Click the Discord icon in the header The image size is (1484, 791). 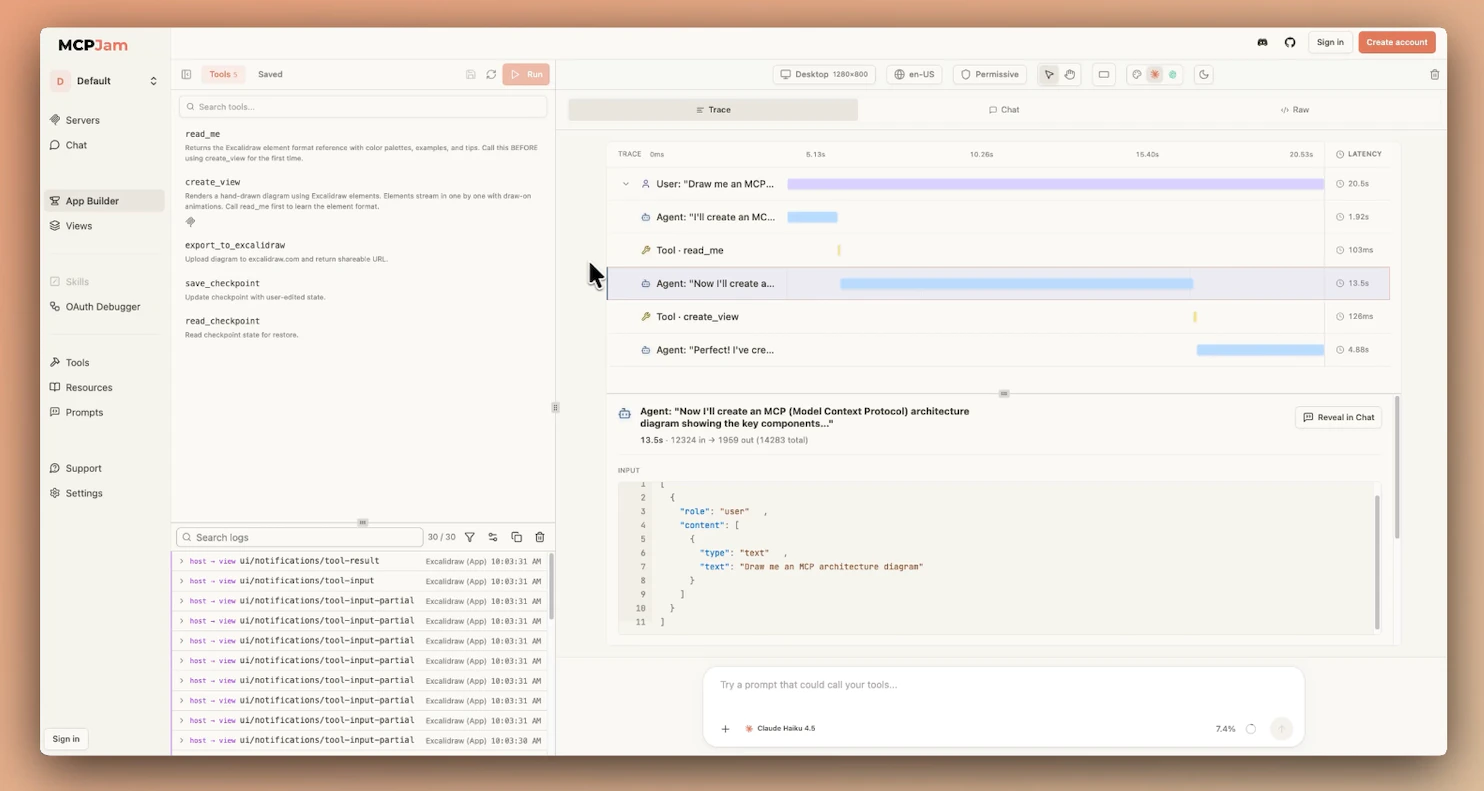(1262, 42)
